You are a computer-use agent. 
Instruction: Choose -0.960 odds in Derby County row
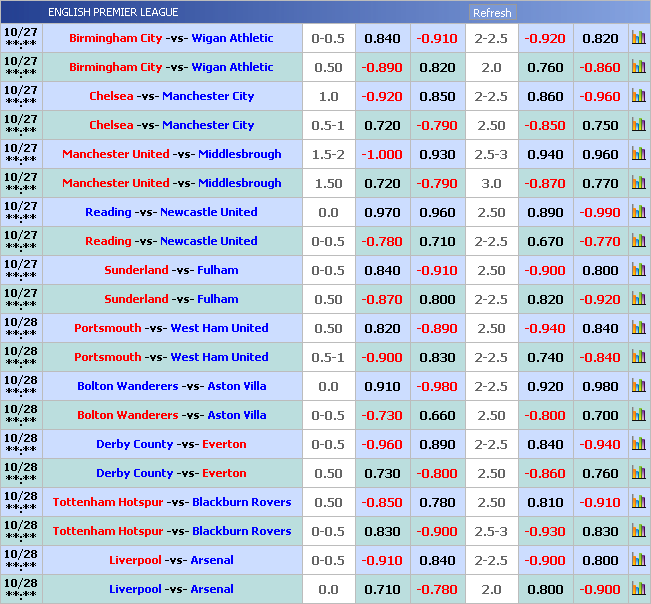(382, 445)
